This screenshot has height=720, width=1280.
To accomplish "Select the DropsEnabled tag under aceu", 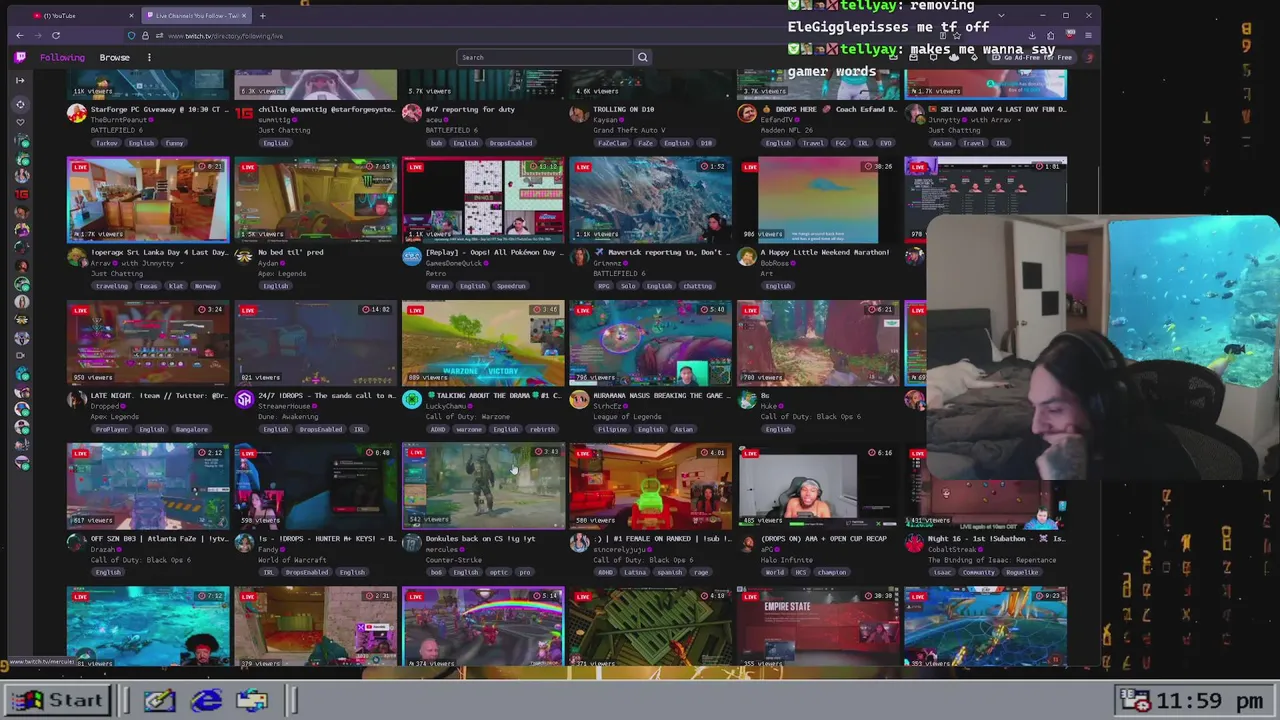I will 511,143.
